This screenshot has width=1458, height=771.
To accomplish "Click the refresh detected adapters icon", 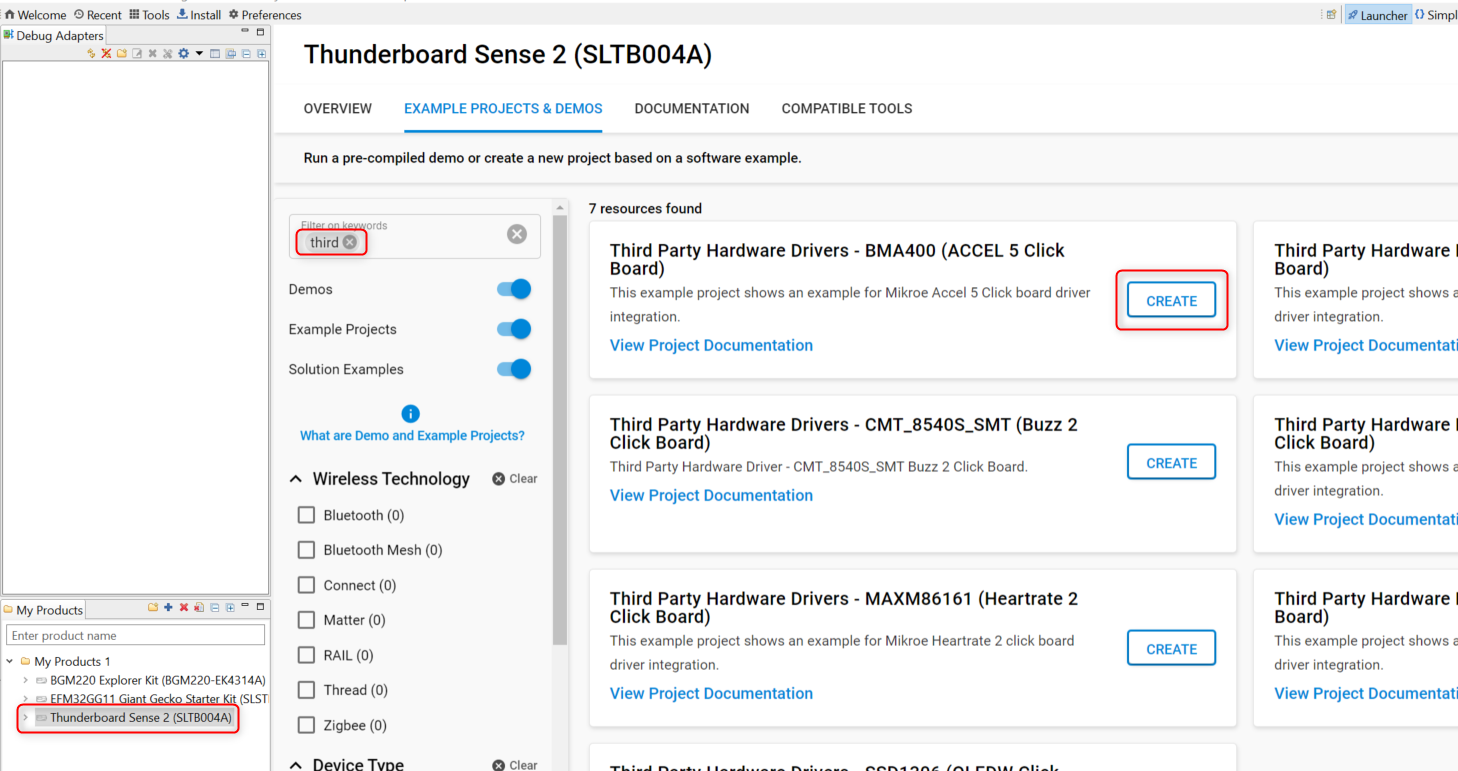I will point(91,53).
